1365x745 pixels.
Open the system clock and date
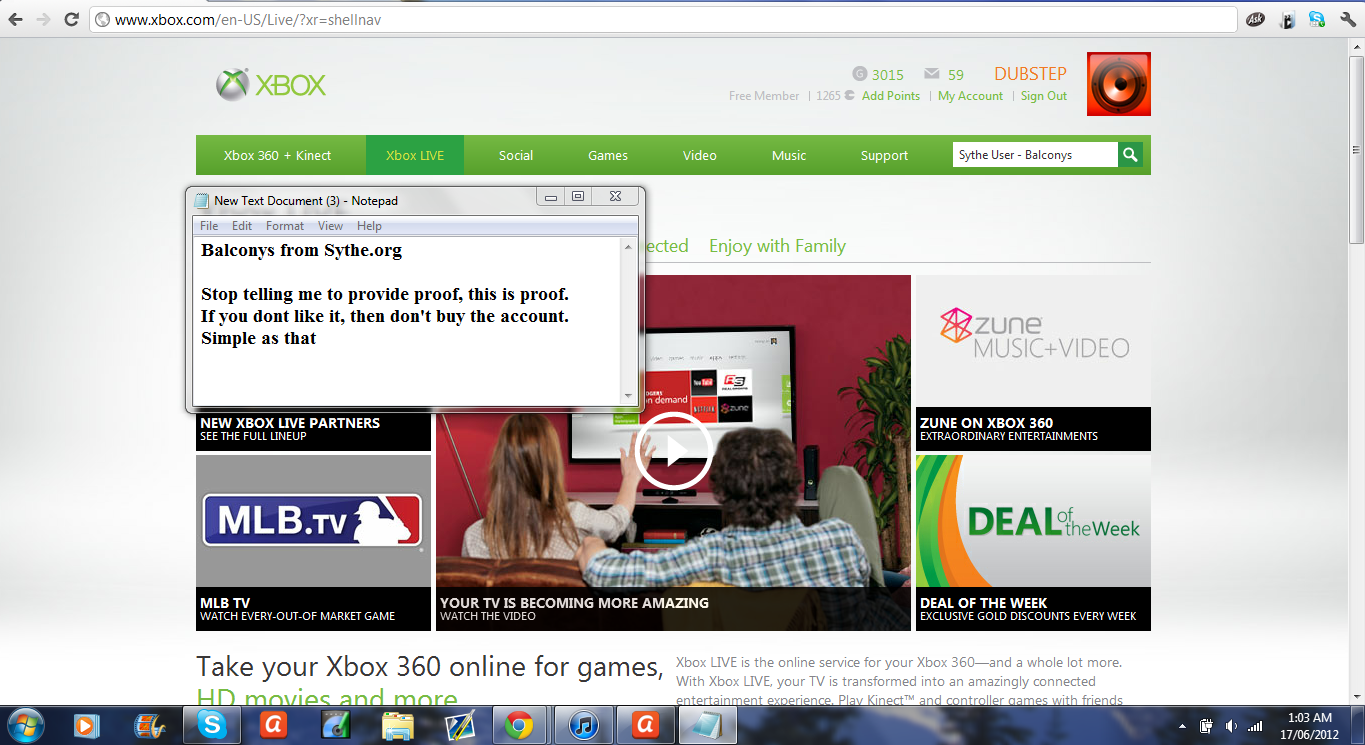pos(1309,725)
